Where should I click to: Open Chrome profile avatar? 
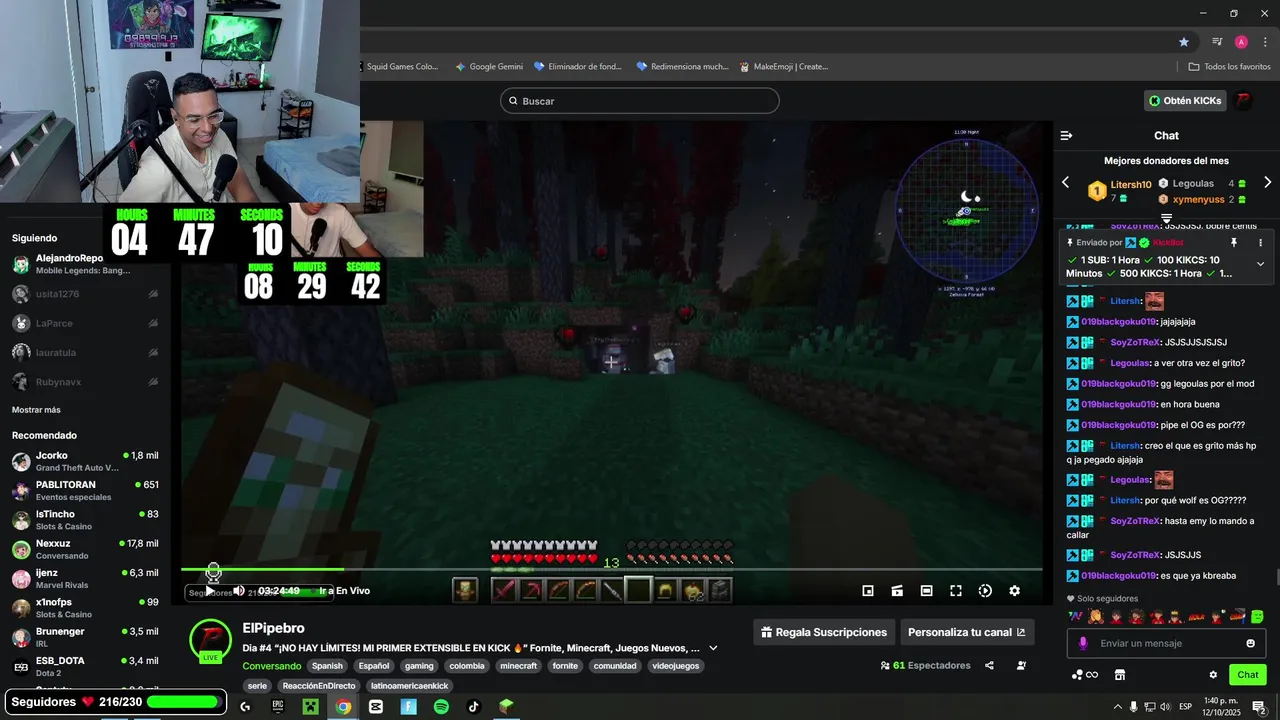pyautogui.click(x=1241, y=42)
